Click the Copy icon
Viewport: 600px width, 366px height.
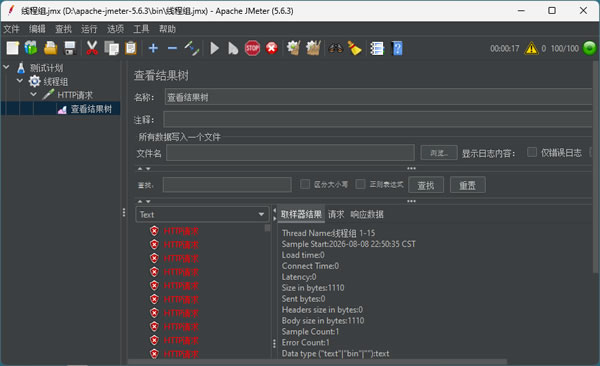click(111, 48)
